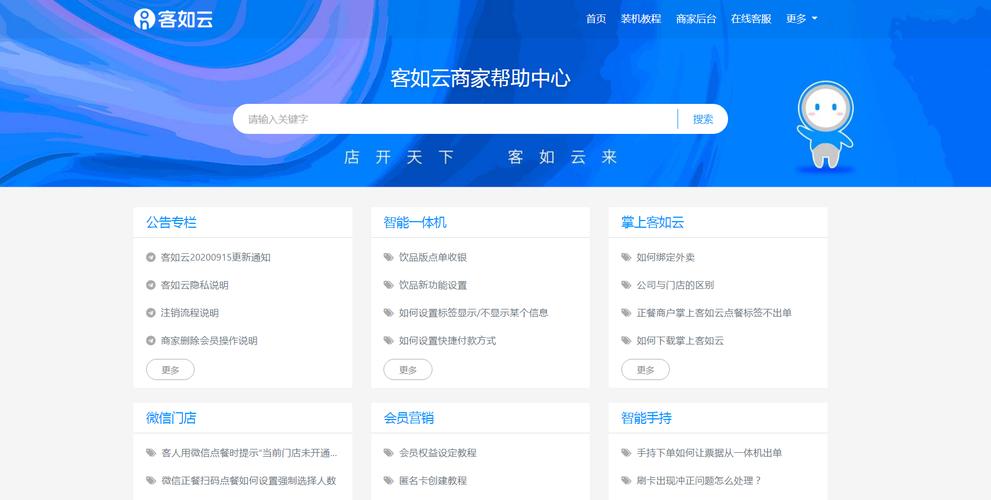
Task: Open 装机教程 in the navigation bar
Action: coord(641,19)
